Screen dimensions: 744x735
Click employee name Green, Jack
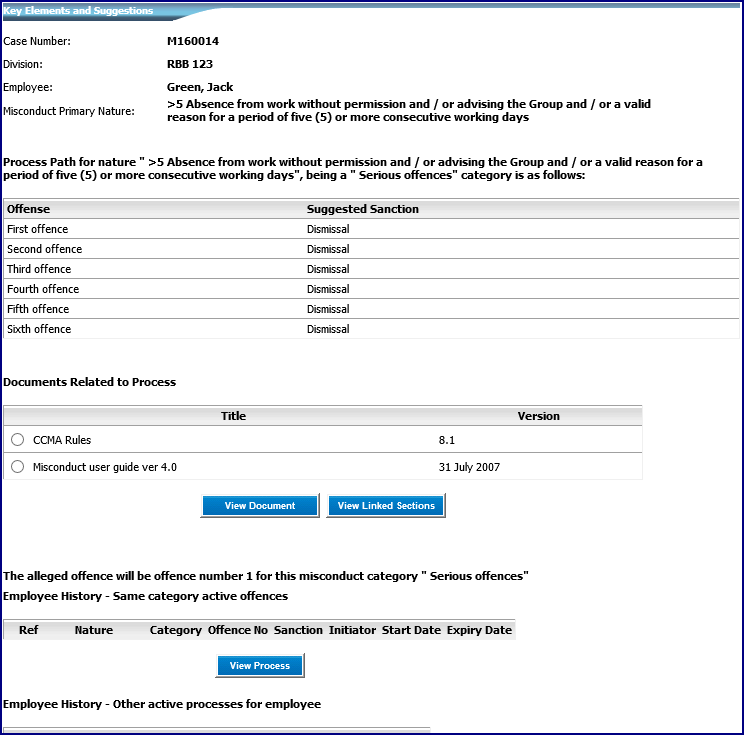(x=200, y=87)
